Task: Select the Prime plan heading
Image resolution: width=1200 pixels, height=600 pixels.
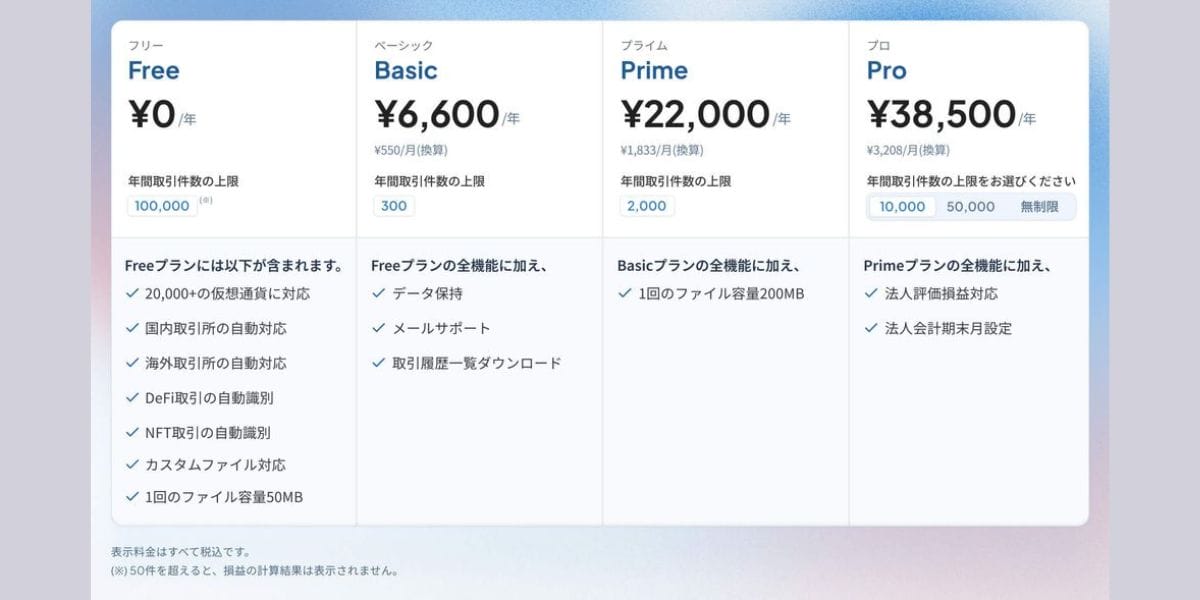Action: click(x=651, y=70)
